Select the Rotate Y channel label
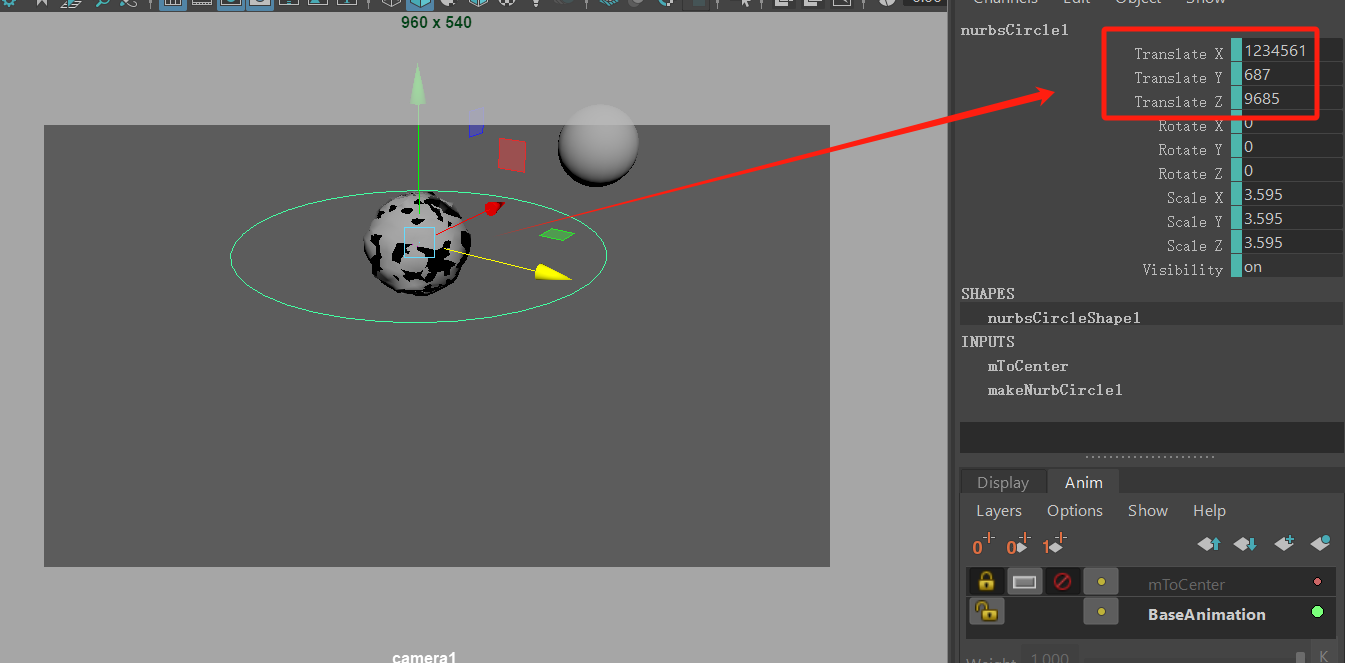 click(1190, 150)
